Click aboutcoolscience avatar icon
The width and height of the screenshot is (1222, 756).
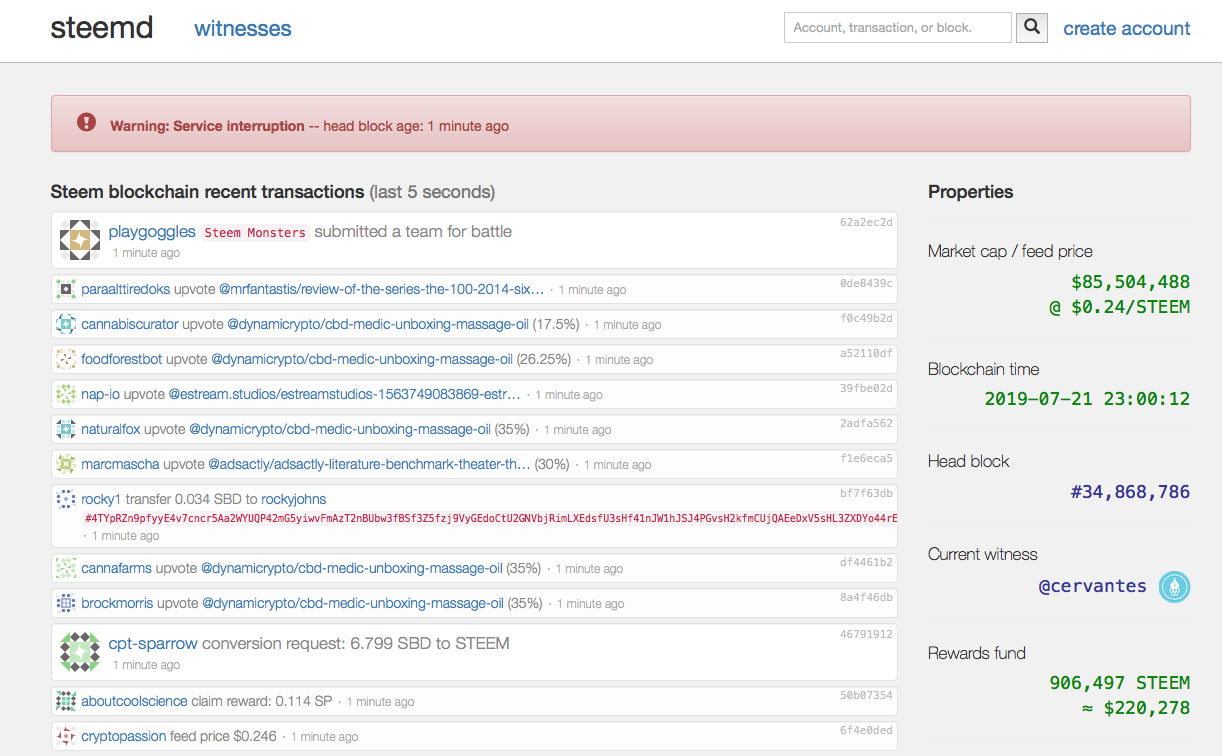(x=66, y=701)
